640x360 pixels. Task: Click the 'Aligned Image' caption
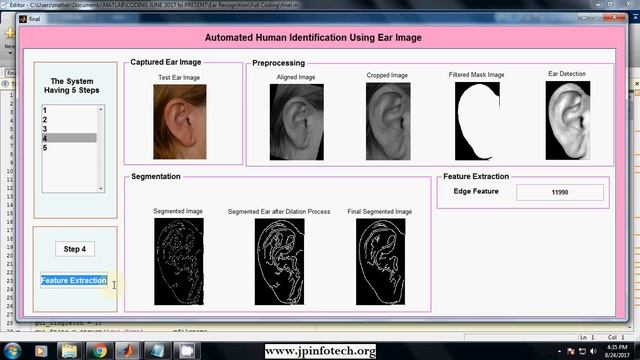(x=296, y=77)
